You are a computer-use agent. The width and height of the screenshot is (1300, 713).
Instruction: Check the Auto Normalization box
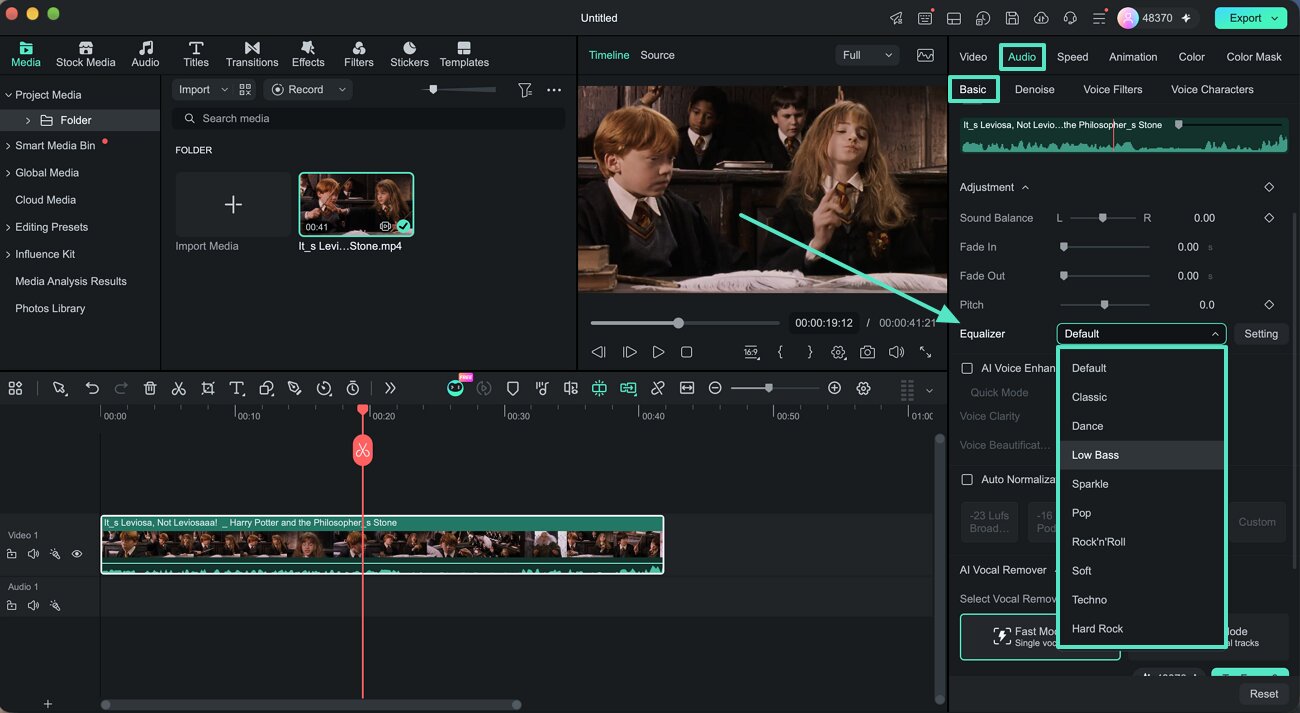point(967,479)
